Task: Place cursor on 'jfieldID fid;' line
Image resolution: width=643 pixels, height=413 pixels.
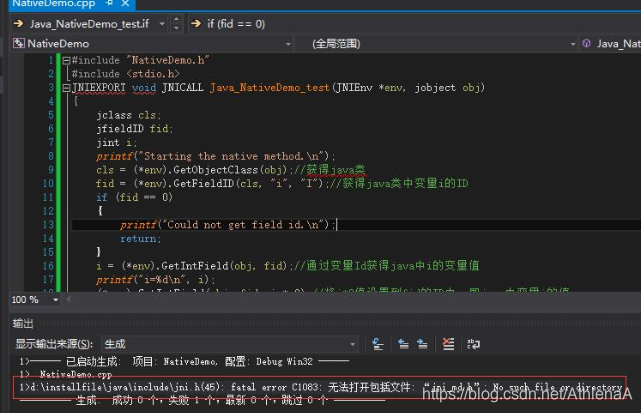Action: pos(135,129)
